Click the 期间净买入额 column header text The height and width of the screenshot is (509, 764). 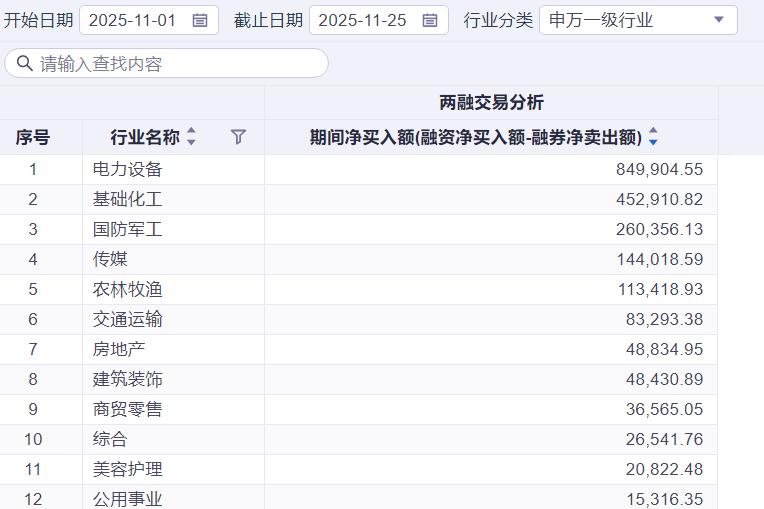[x=476, y=137]
